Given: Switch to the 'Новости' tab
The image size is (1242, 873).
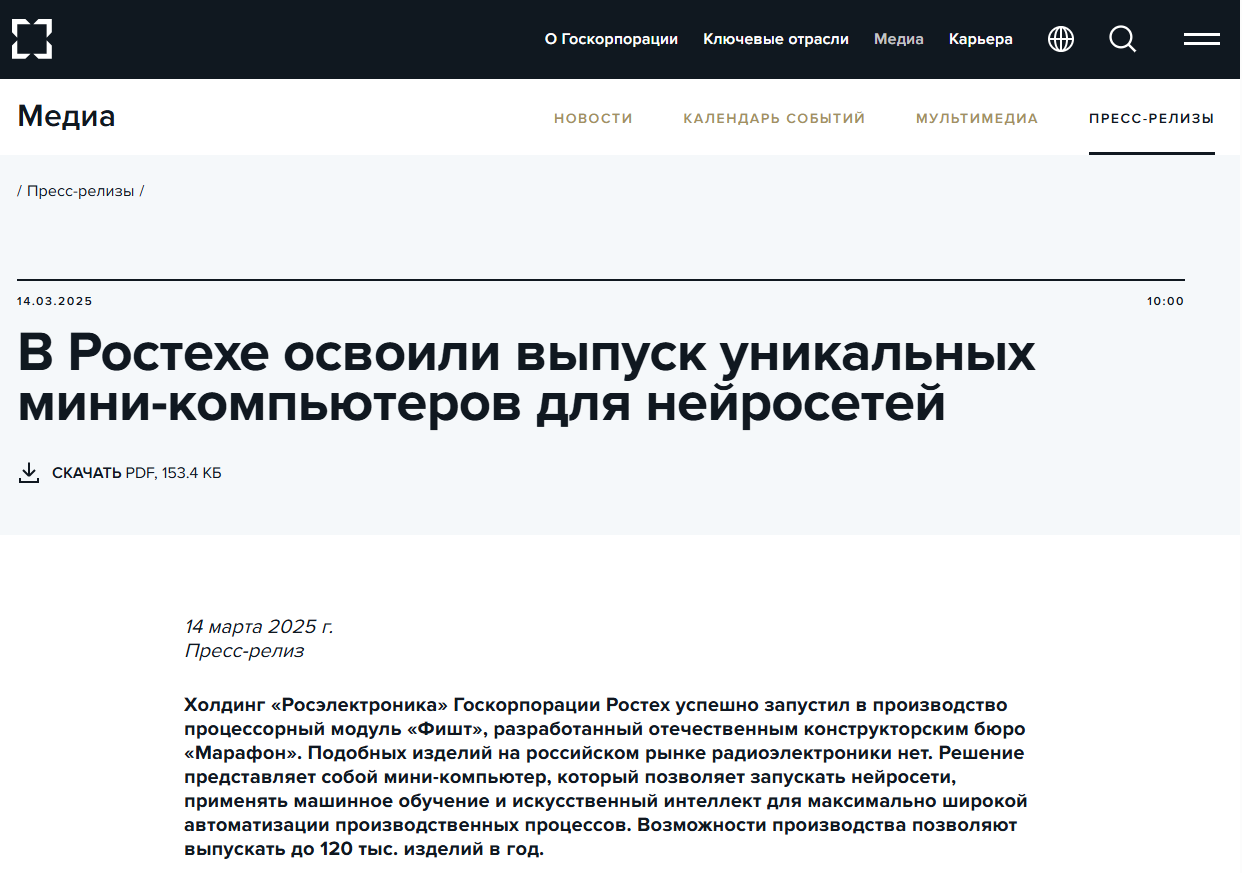Looking at the screenshot, I should click(594, 118).
